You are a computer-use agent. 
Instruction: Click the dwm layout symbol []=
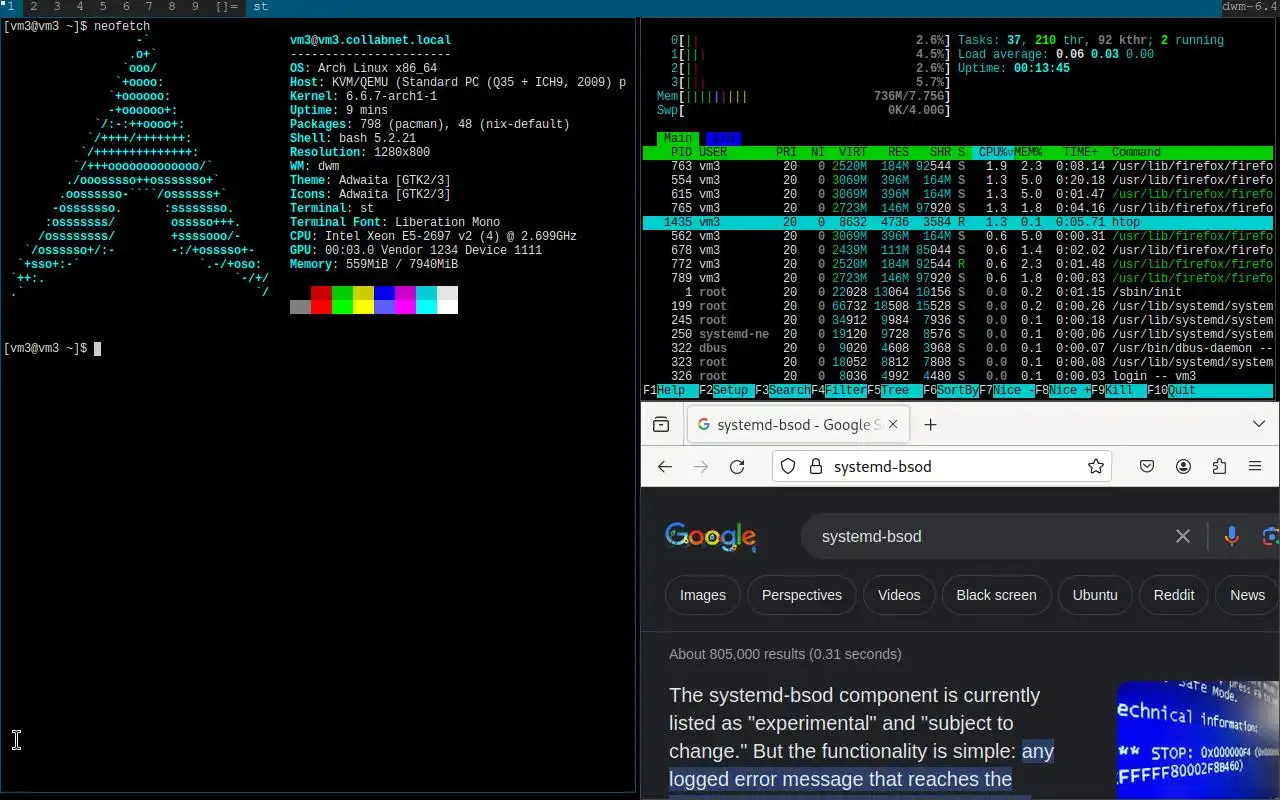pos(227,7)
